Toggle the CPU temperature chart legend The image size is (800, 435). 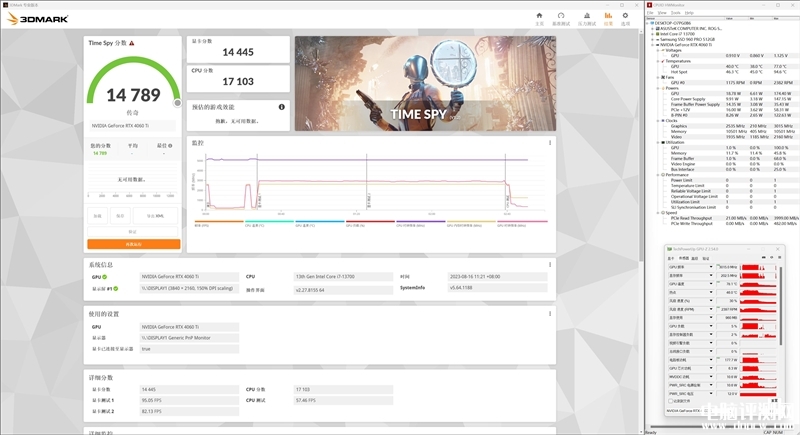(269, 223)
